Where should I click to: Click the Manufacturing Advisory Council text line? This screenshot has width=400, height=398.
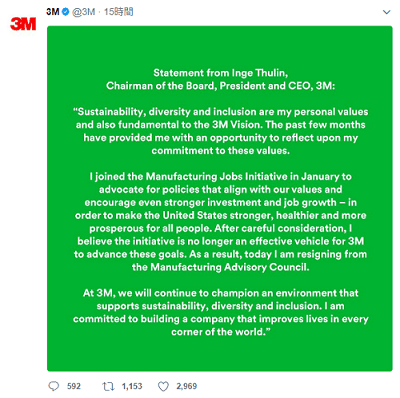coord(220,267)
